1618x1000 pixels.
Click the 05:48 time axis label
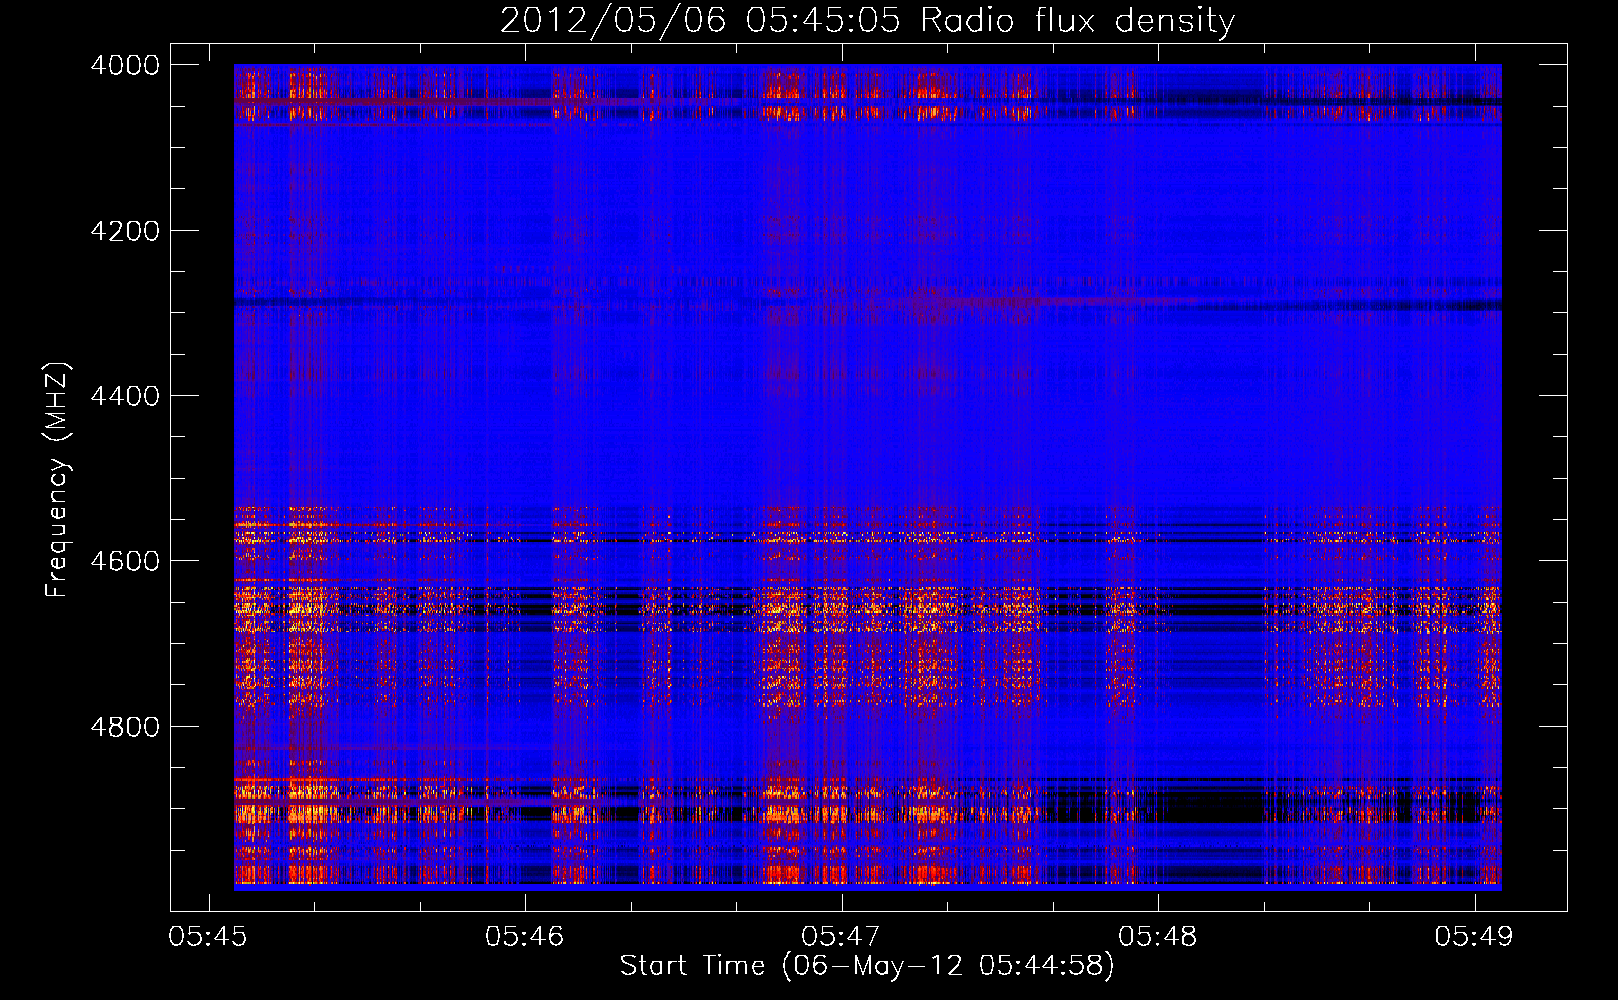coord(1158,937)
